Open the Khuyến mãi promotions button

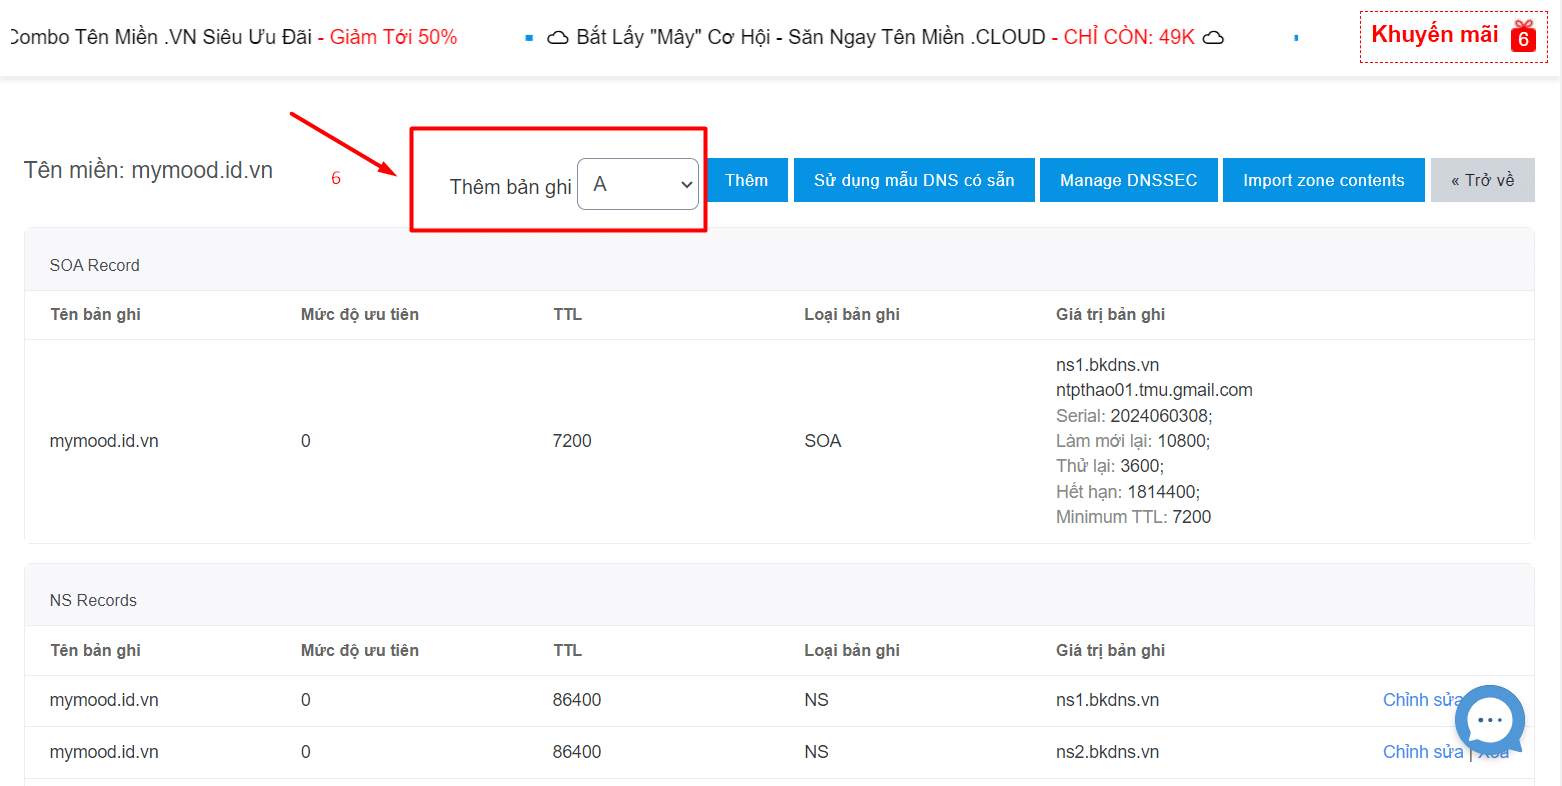click(x=1434, y=35)
